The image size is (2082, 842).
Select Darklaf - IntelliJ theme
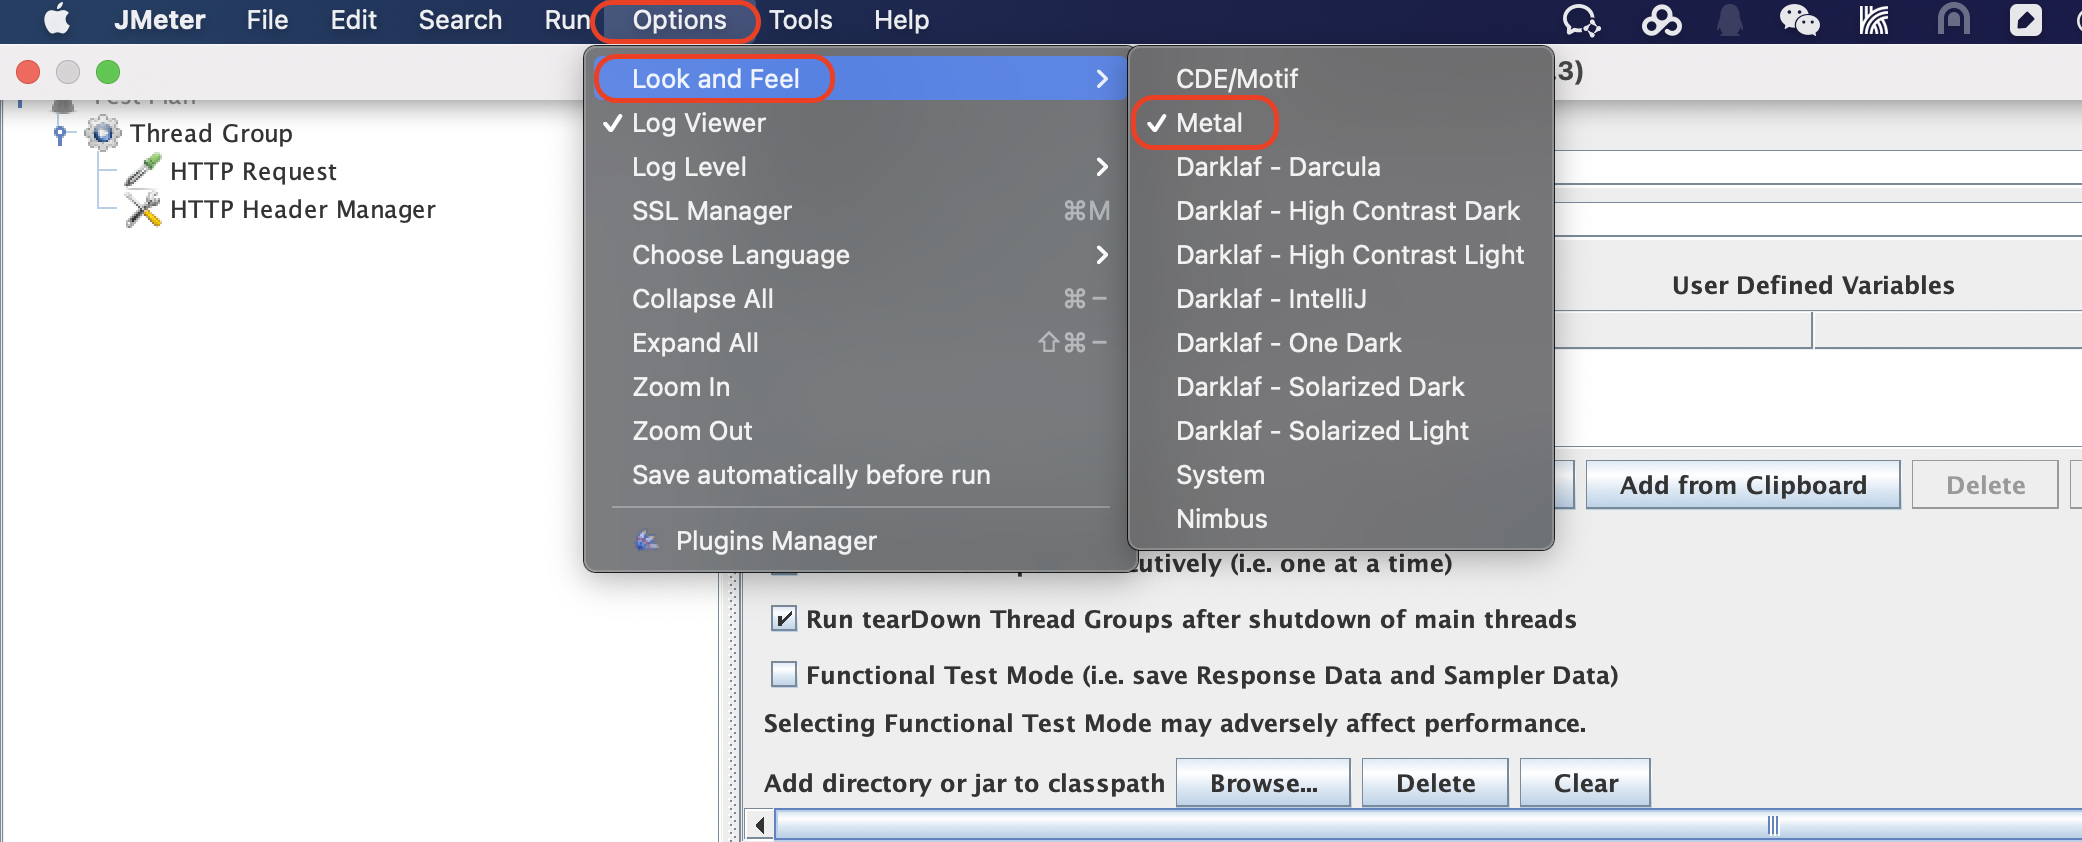[x=1340, y=299]
